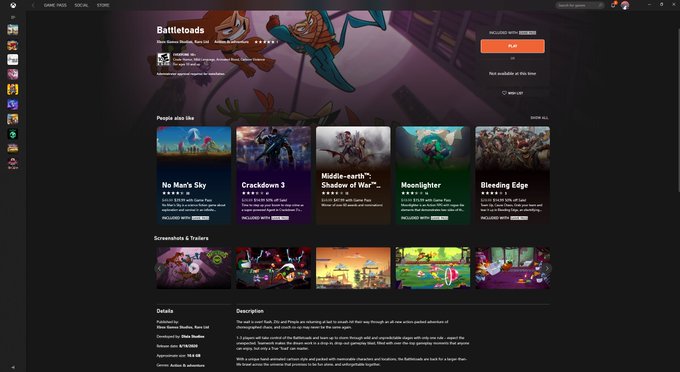The height and width of the screenshot is (372, 680).
Task: Click the Description heading
Action: [x=250, y=311]
